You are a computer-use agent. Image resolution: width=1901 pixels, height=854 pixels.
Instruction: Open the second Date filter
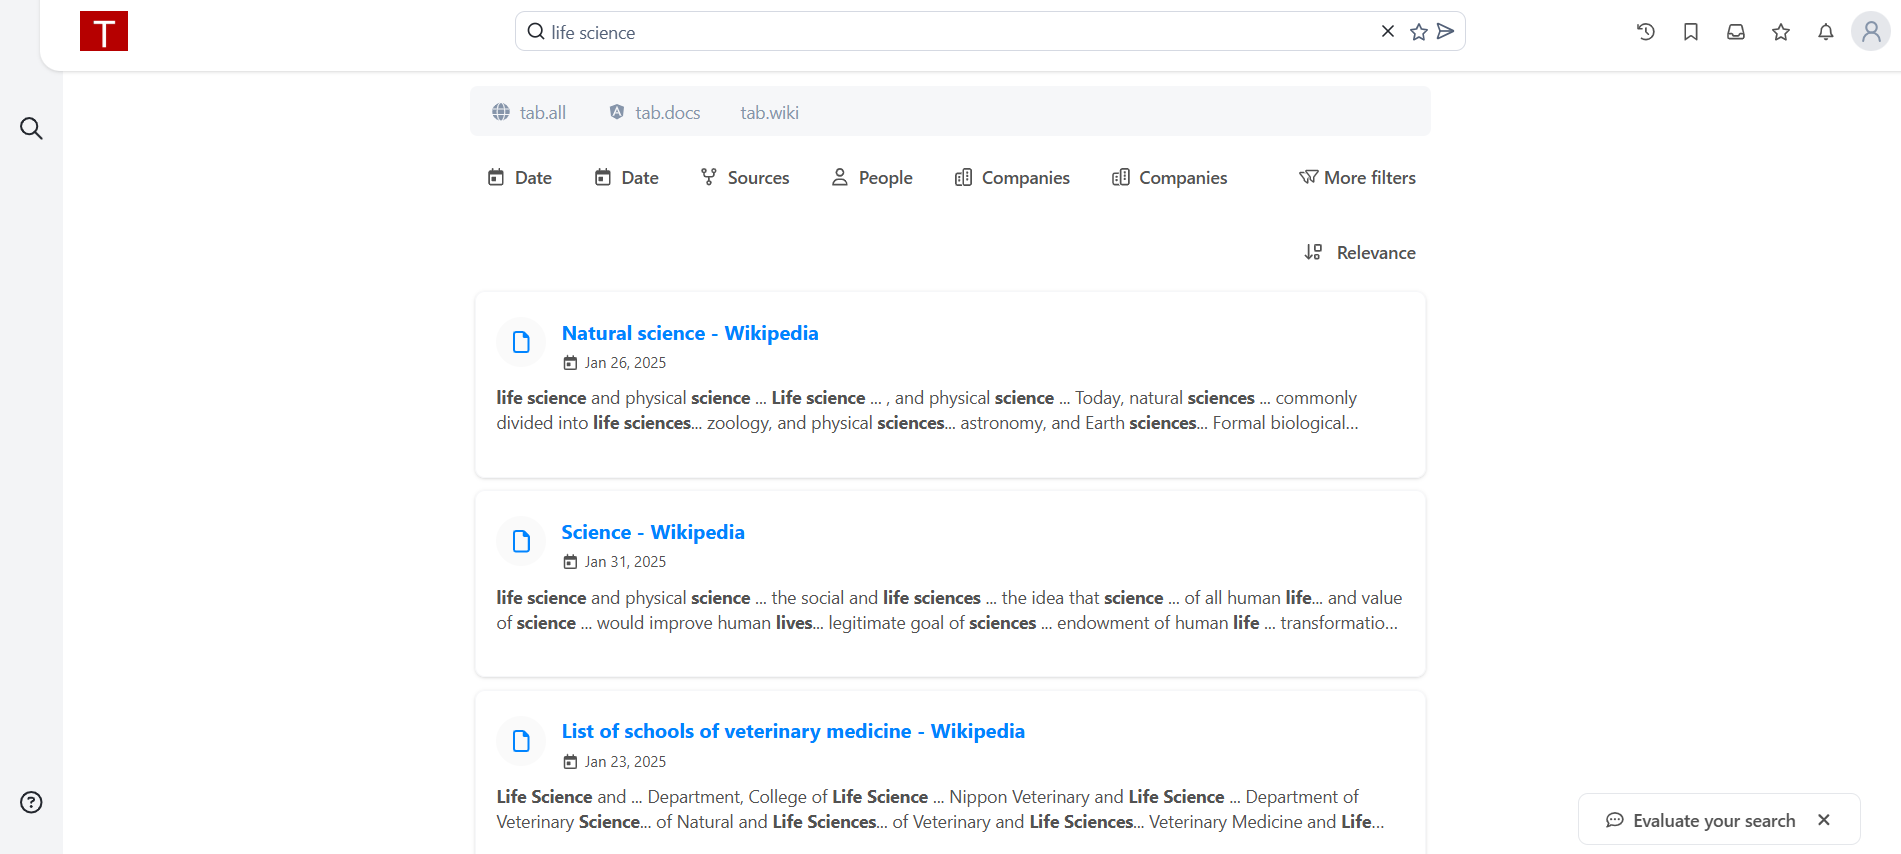coord(627,177)
